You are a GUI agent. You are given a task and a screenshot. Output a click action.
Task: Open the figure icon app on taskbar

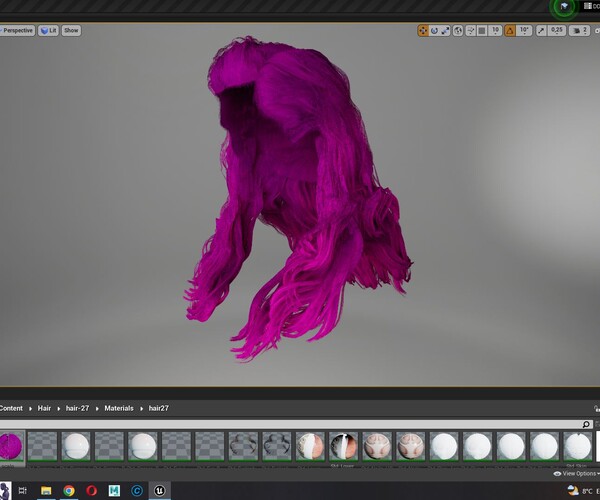coord(5,490)
